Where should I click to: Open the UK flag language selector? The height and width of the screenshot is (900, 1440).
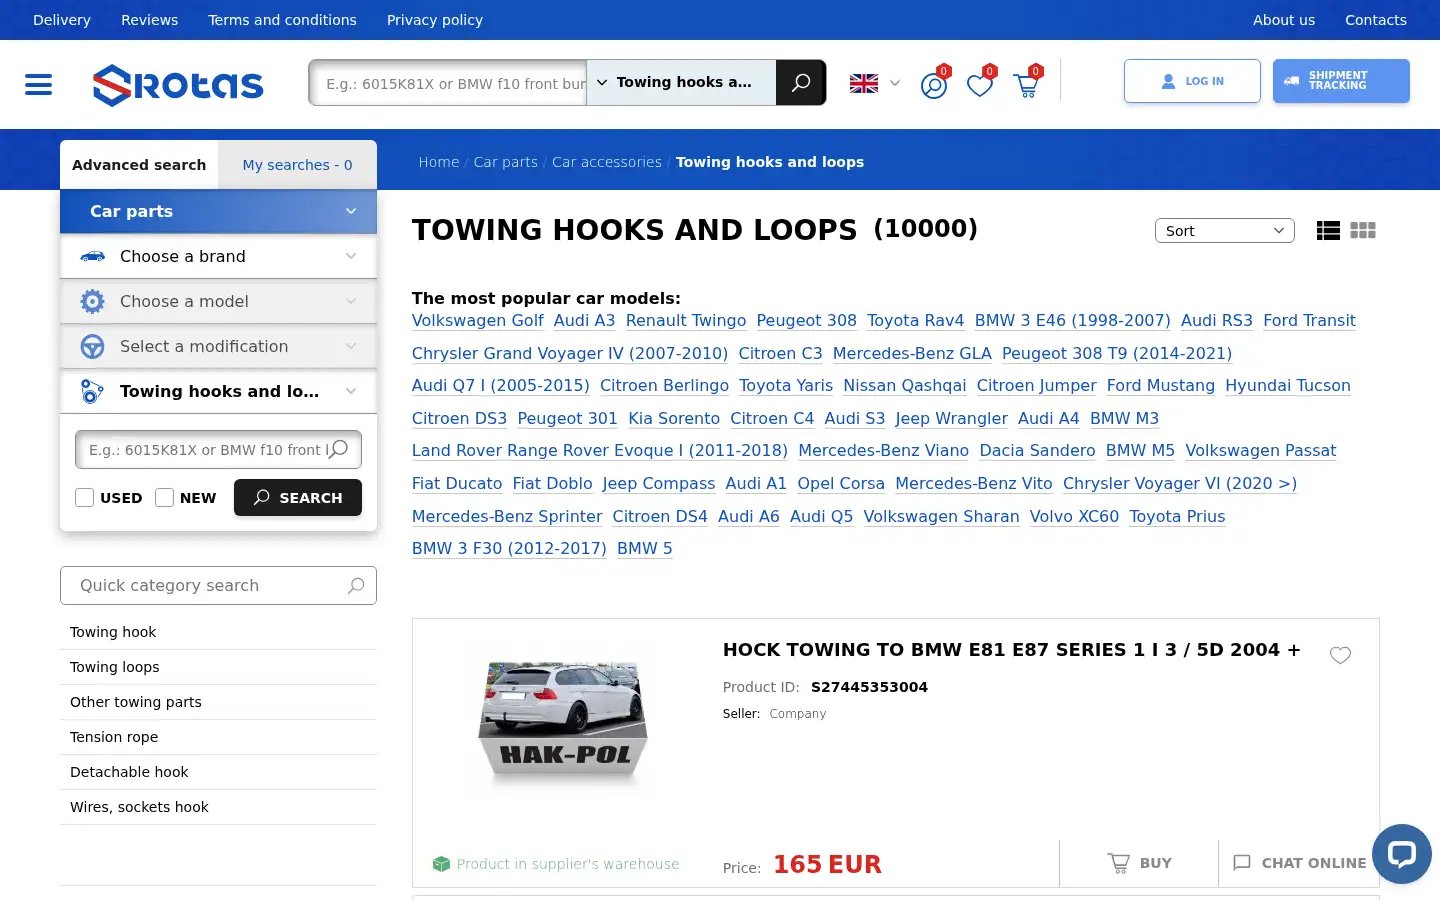pos(874,84)
